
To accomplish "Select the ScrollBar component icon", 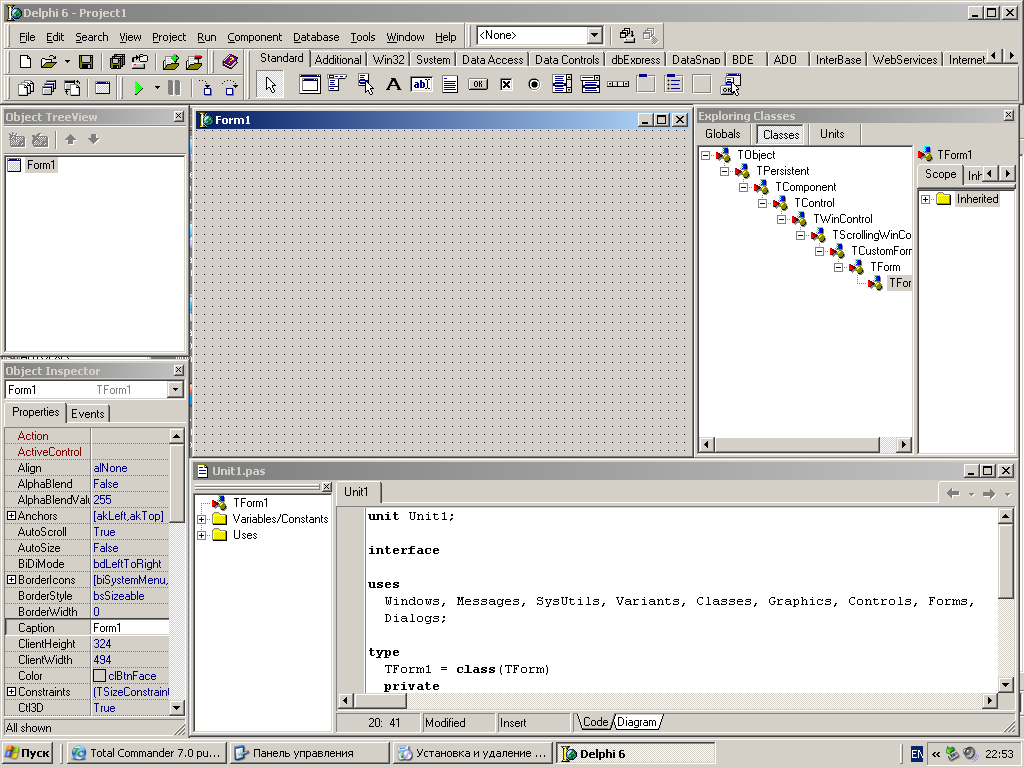I will coord(618,84).
